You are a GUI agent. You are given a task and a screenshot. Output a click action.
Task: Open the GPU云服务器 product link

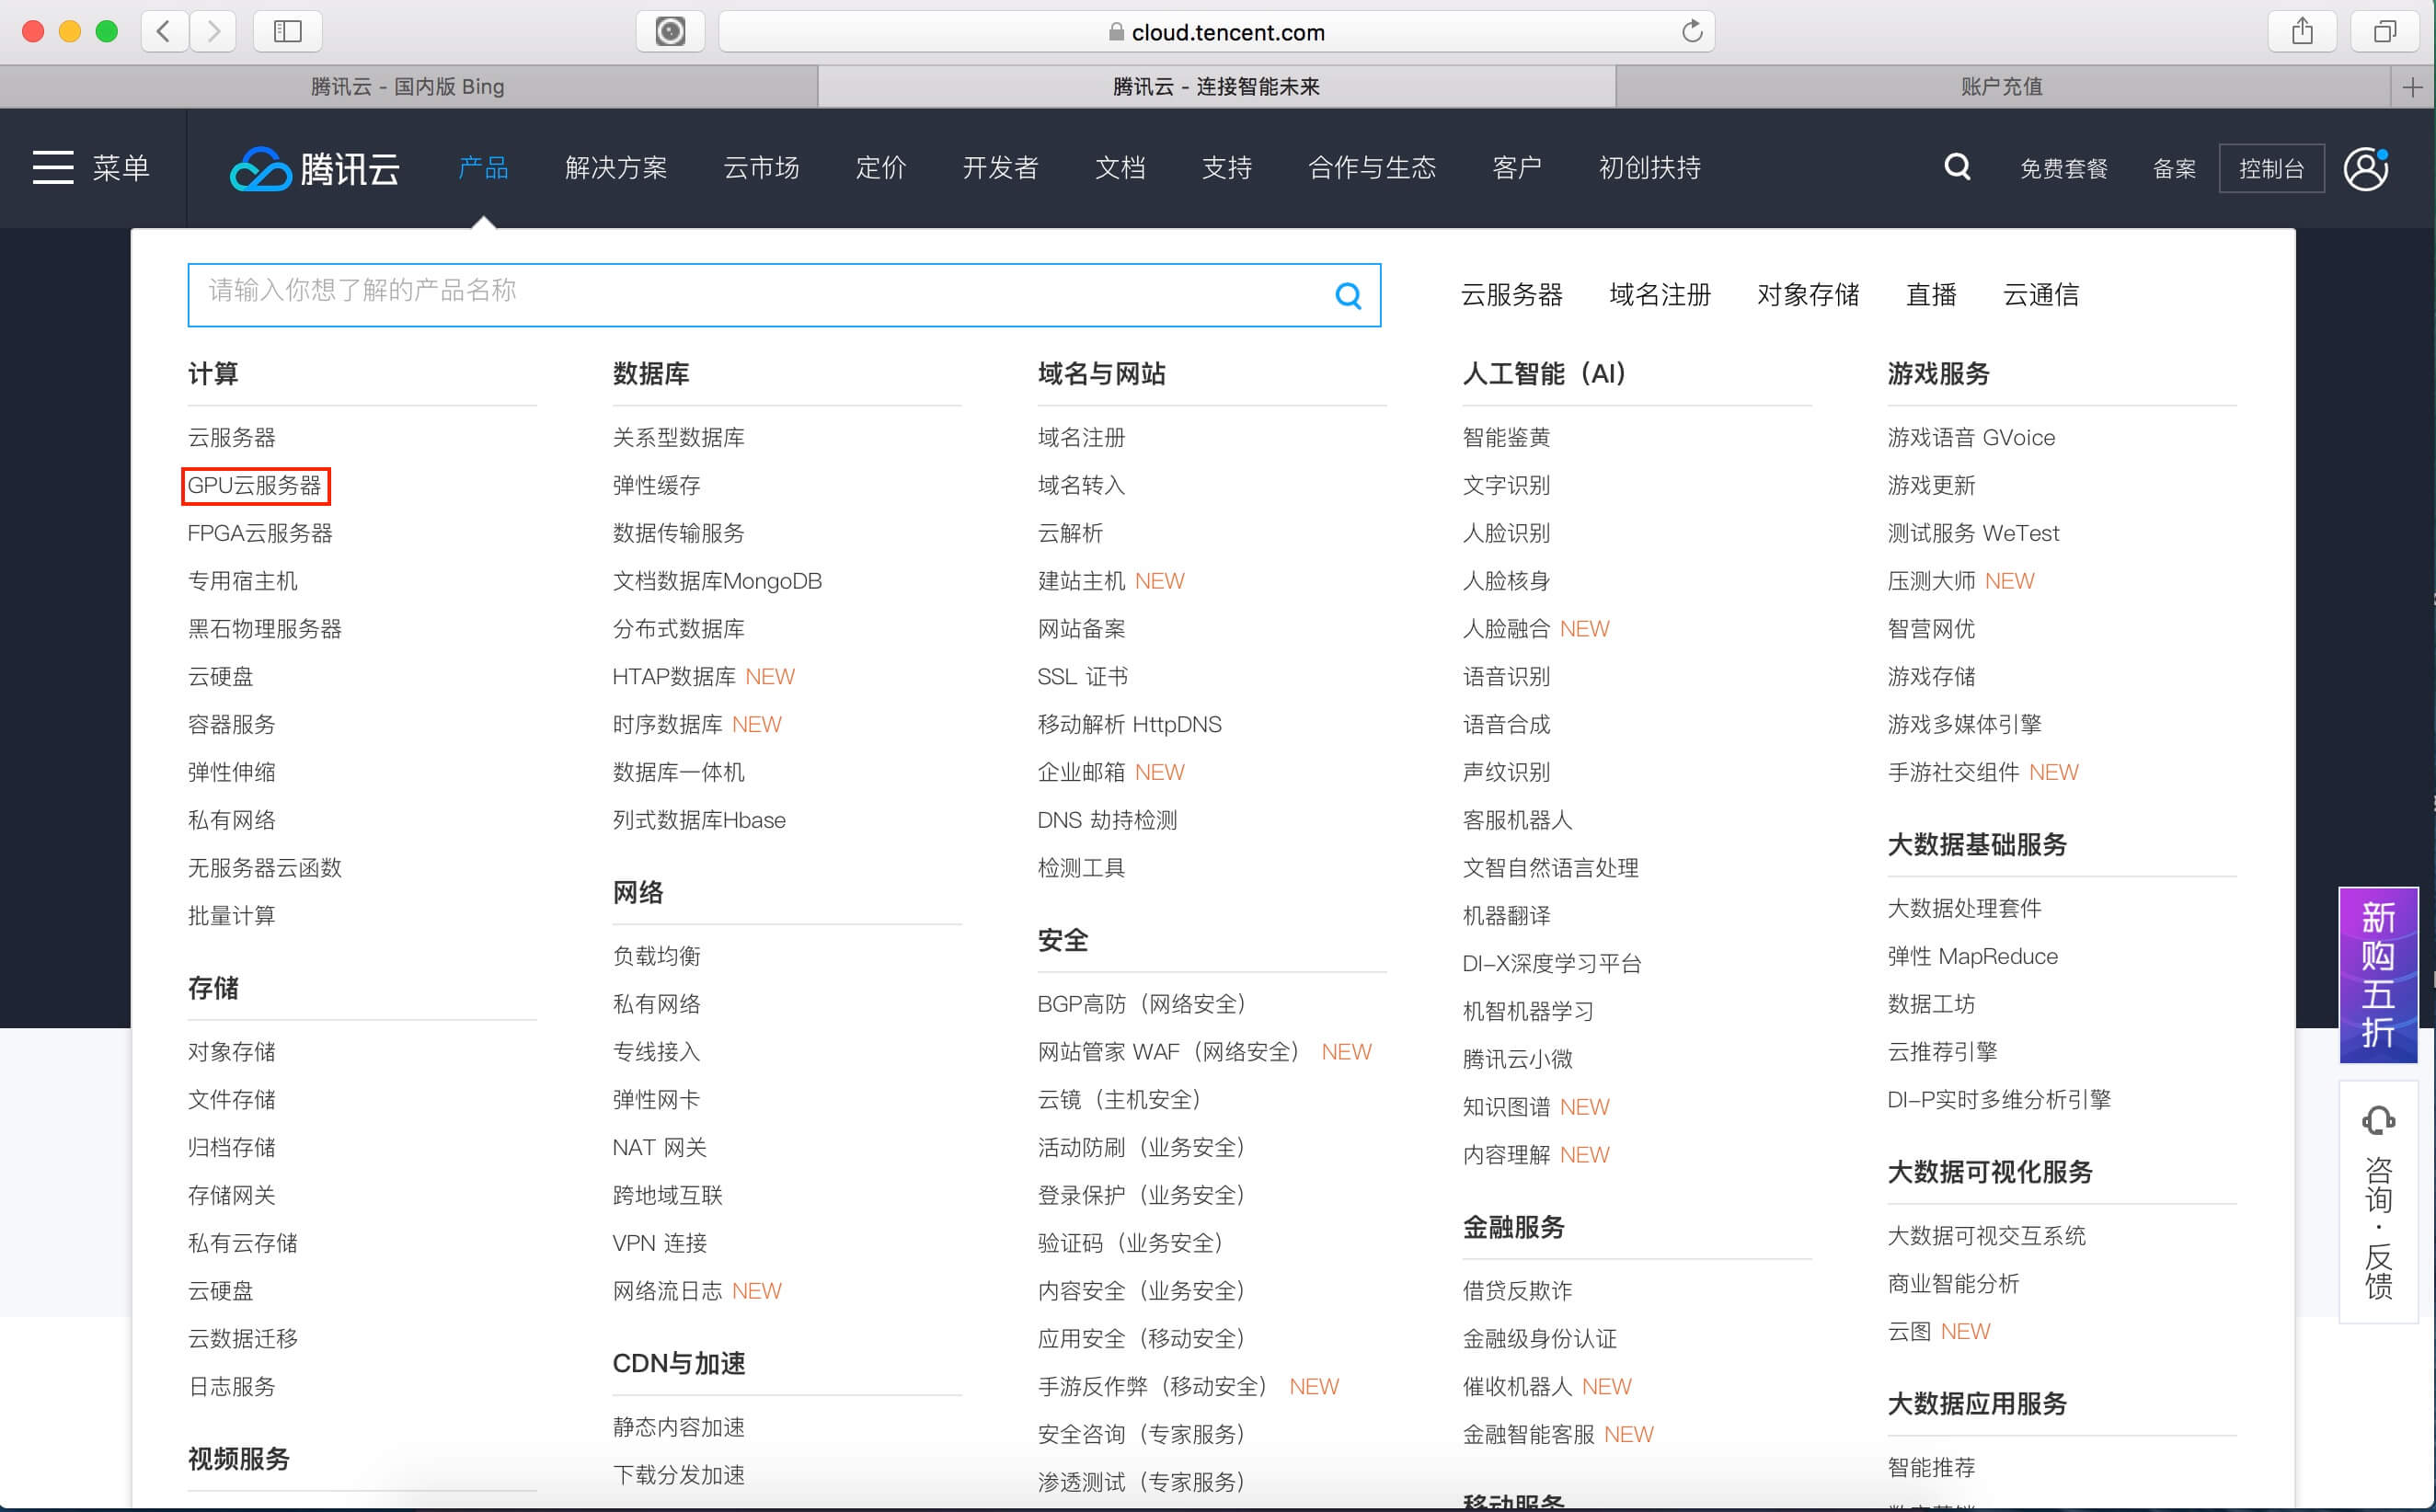255,485
